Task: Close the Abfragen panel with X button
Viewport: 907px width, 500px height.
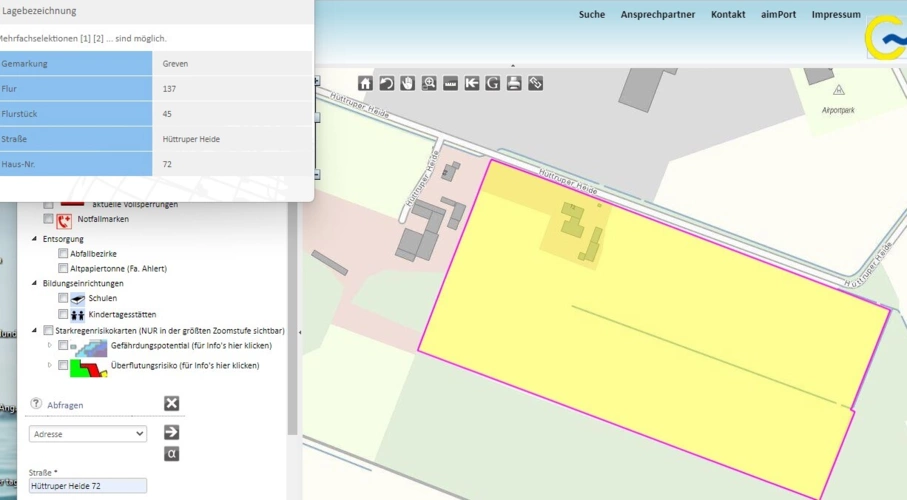Action: pos(171,403)
